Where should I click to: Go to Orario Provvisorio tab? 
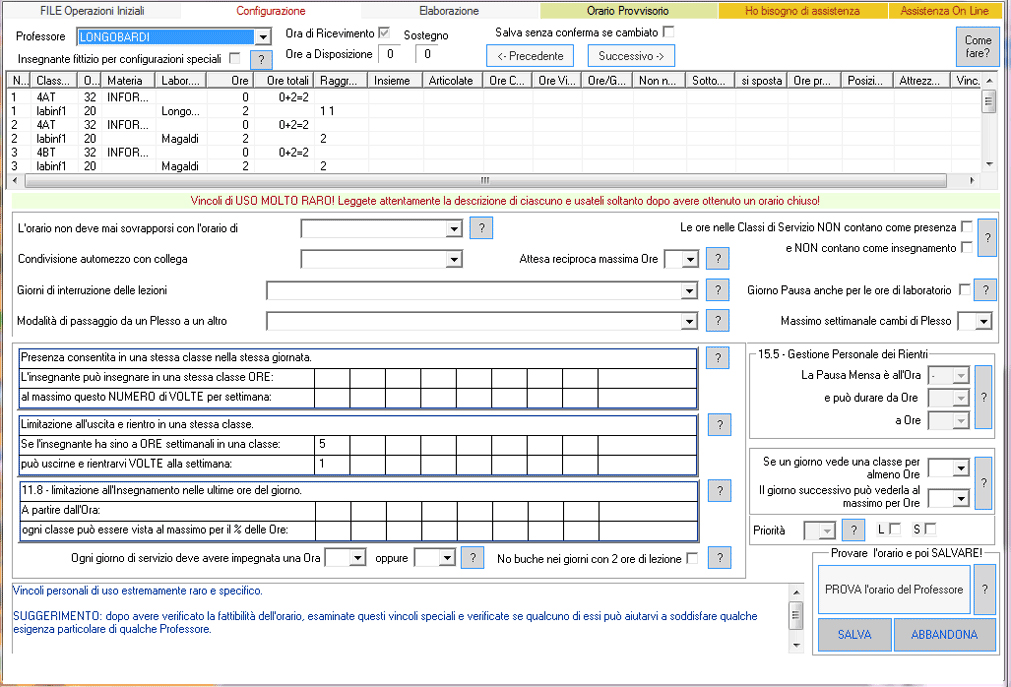(x=628, y=11)
